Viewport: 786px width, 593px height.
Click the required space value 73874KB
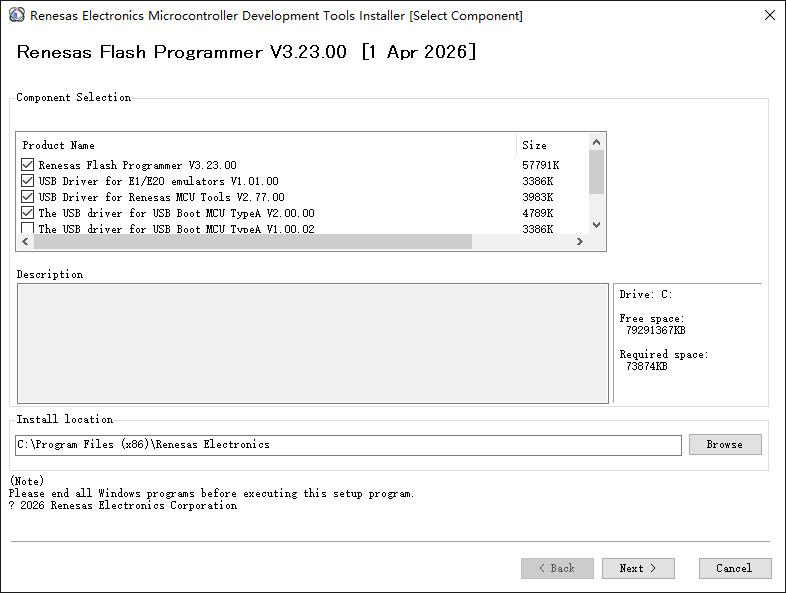click(x=647, y=366)
